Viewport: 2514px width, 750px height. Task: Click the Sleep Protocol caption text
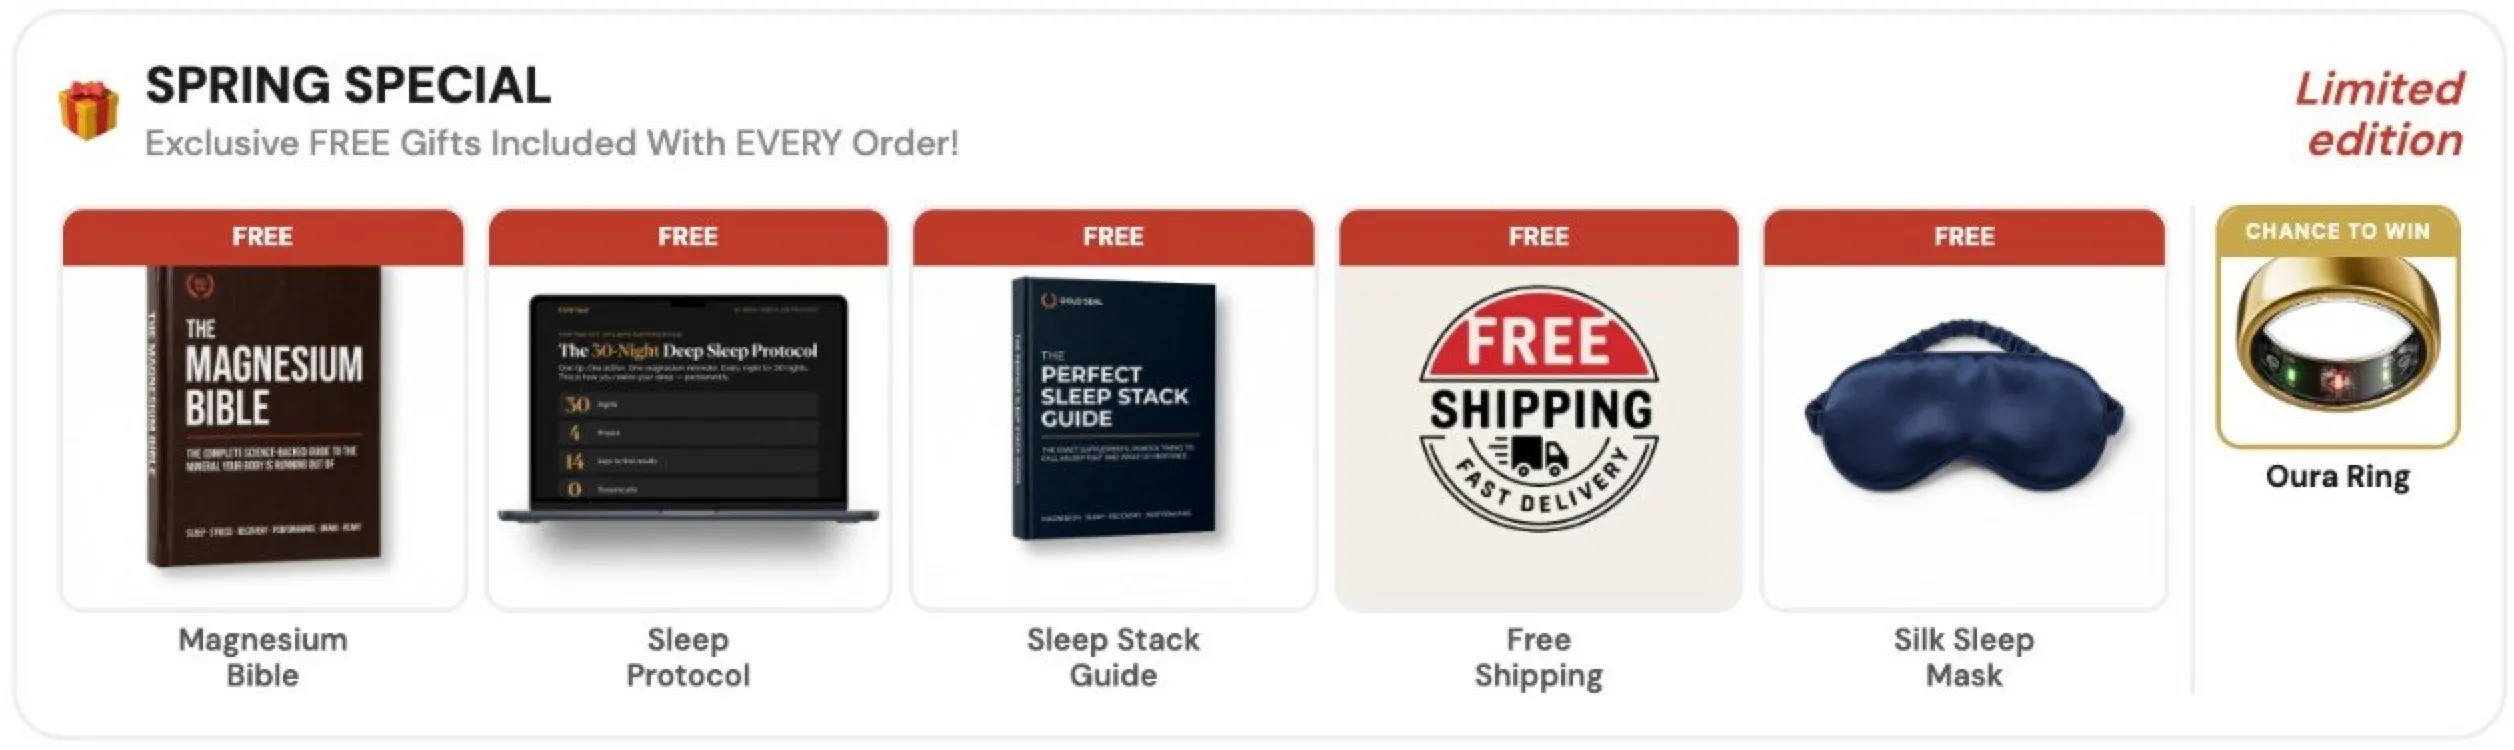(688, 657)
